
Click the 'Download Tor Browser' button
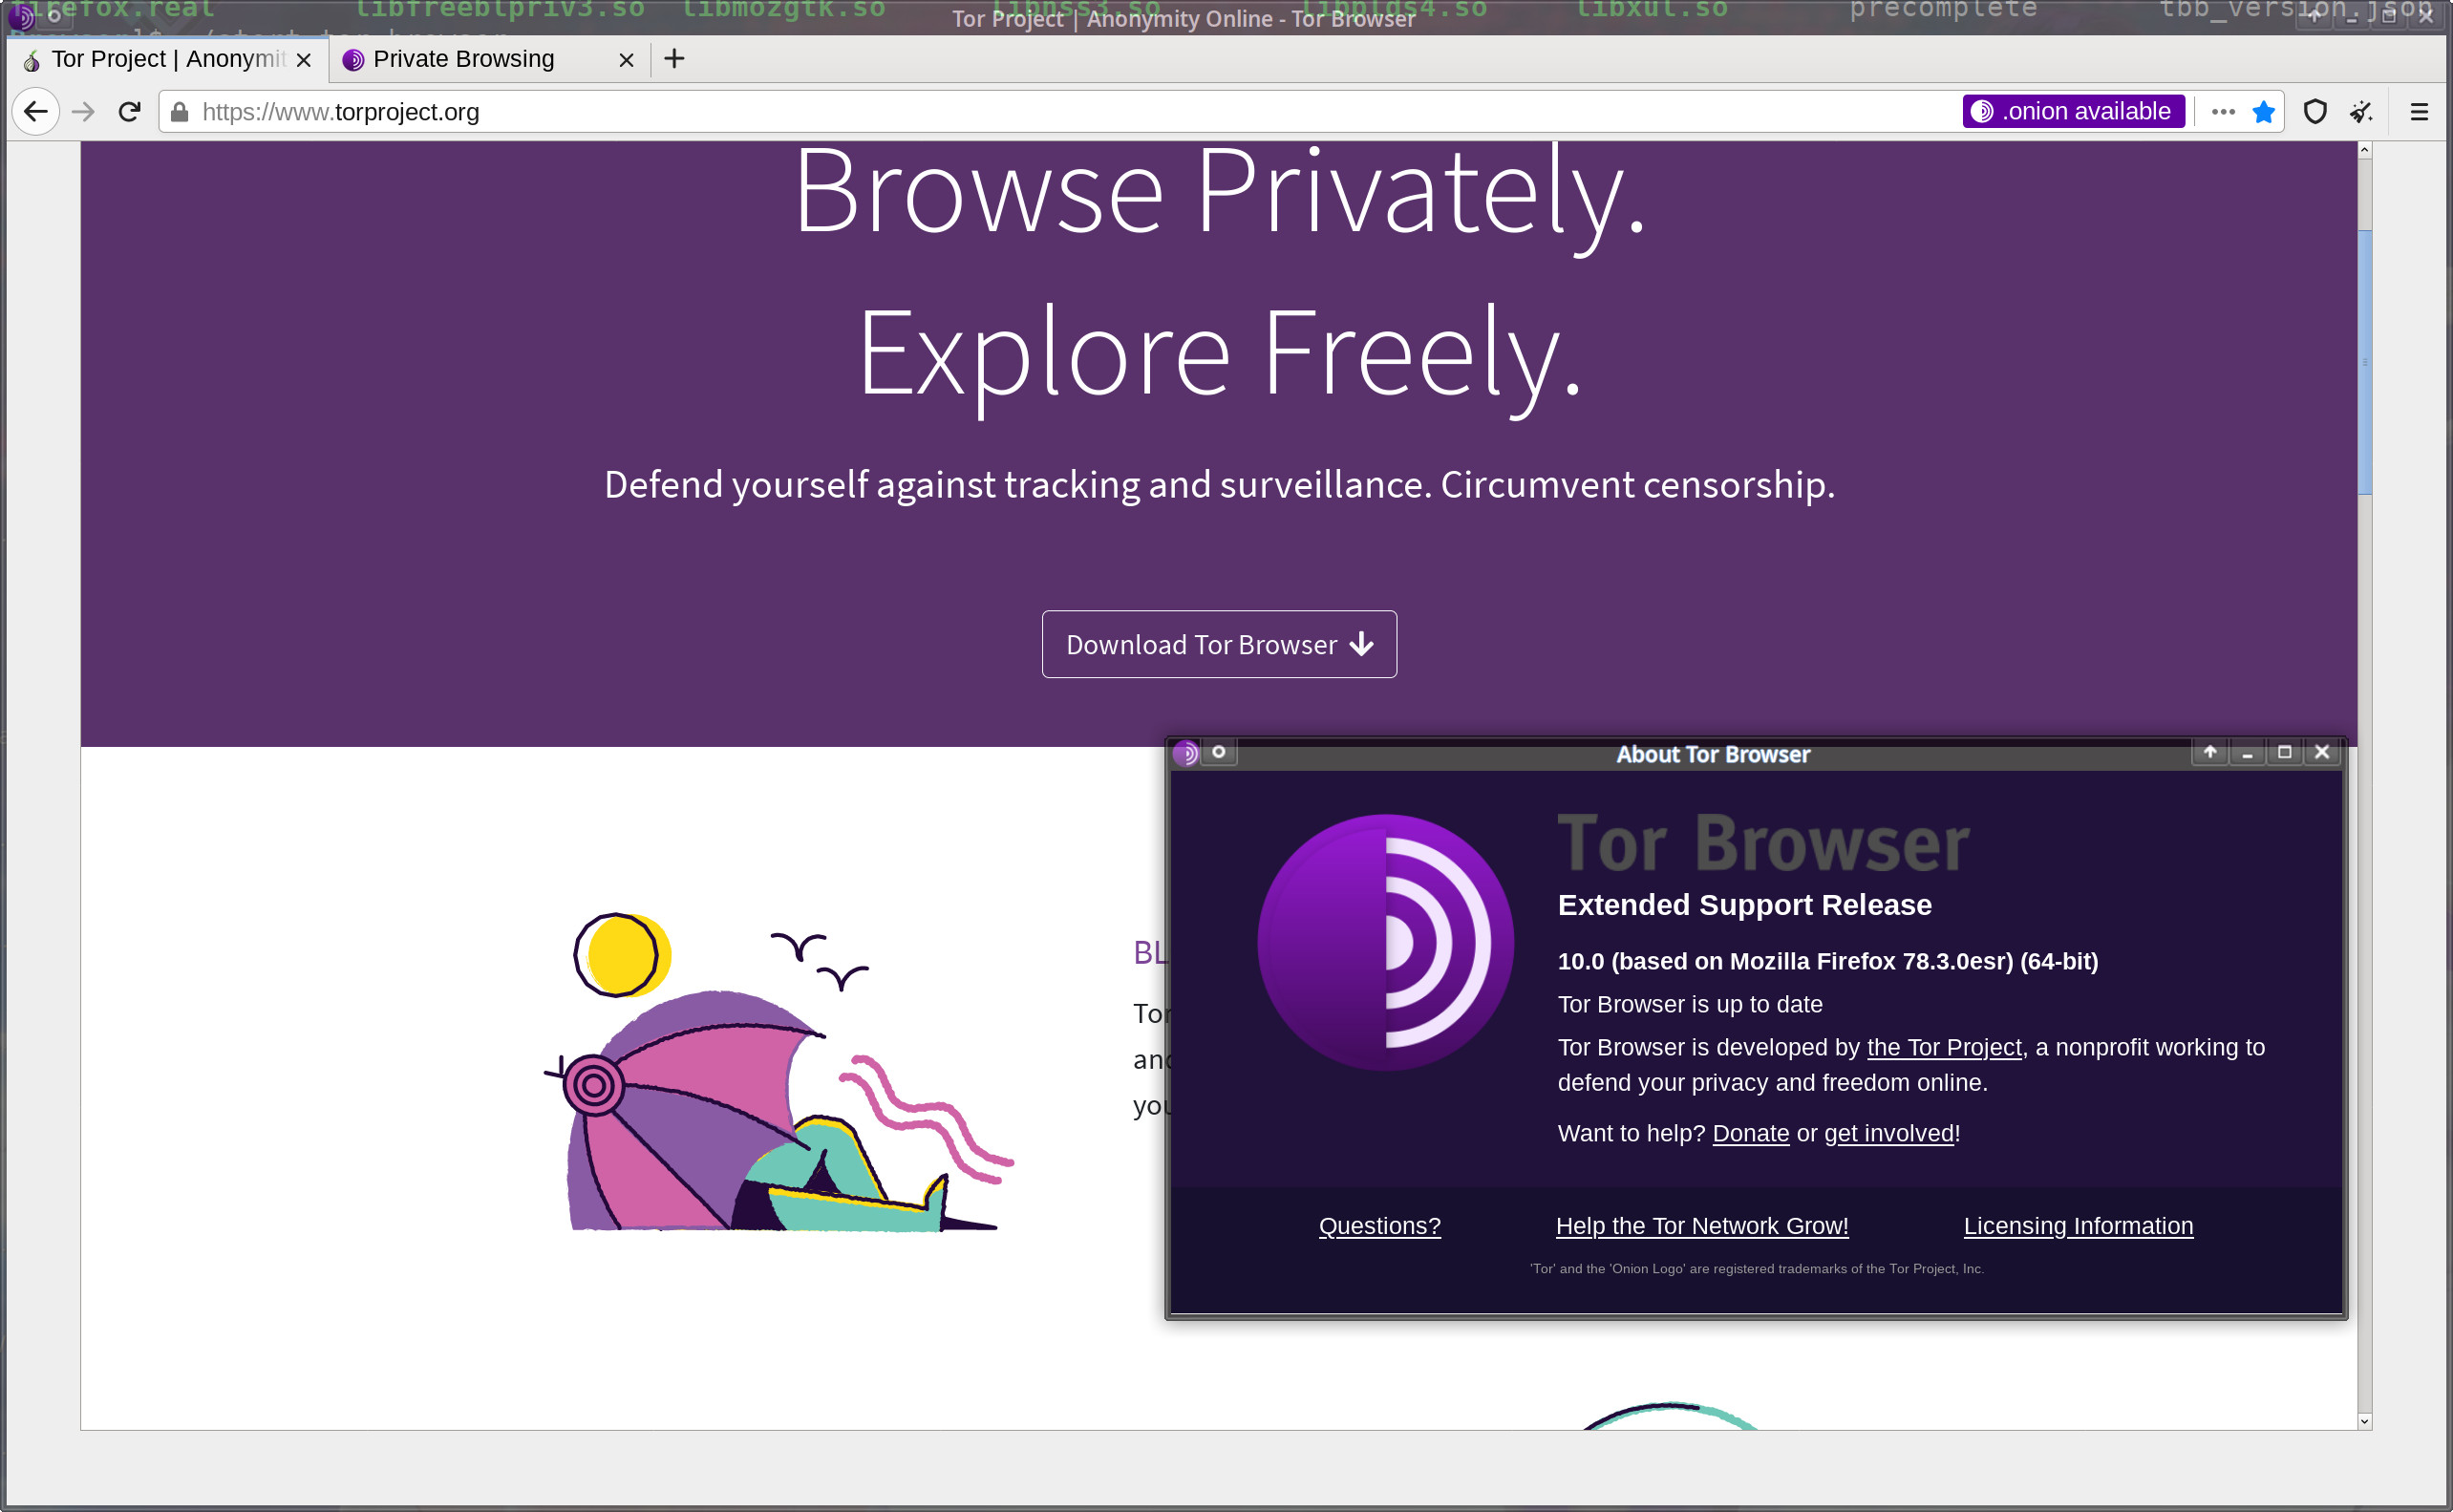coord(1218,643)
